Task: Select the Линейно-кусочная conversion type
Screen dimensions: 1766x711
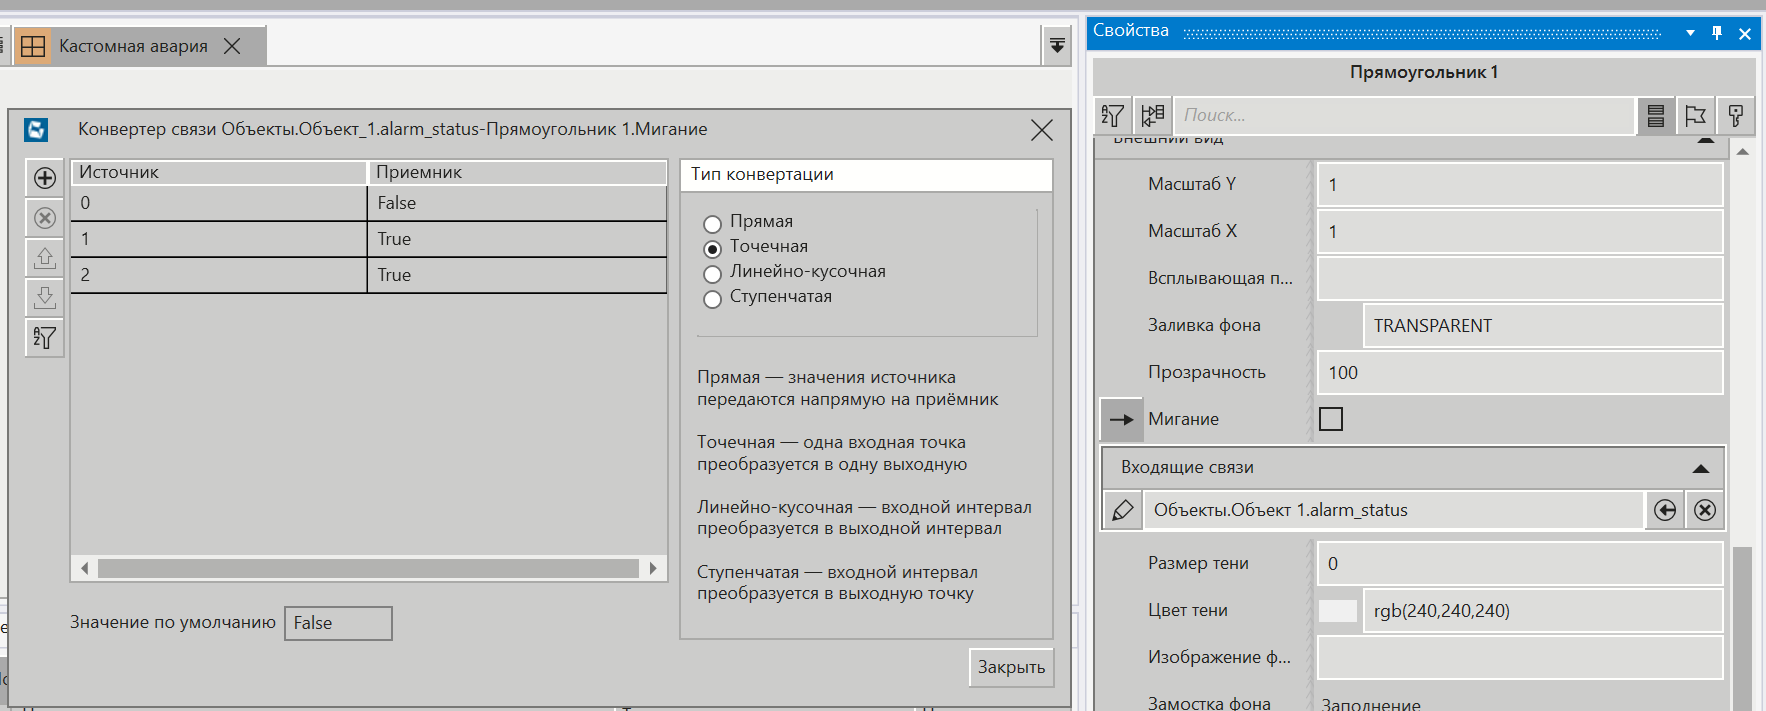Action: click(x=712, y=274)
